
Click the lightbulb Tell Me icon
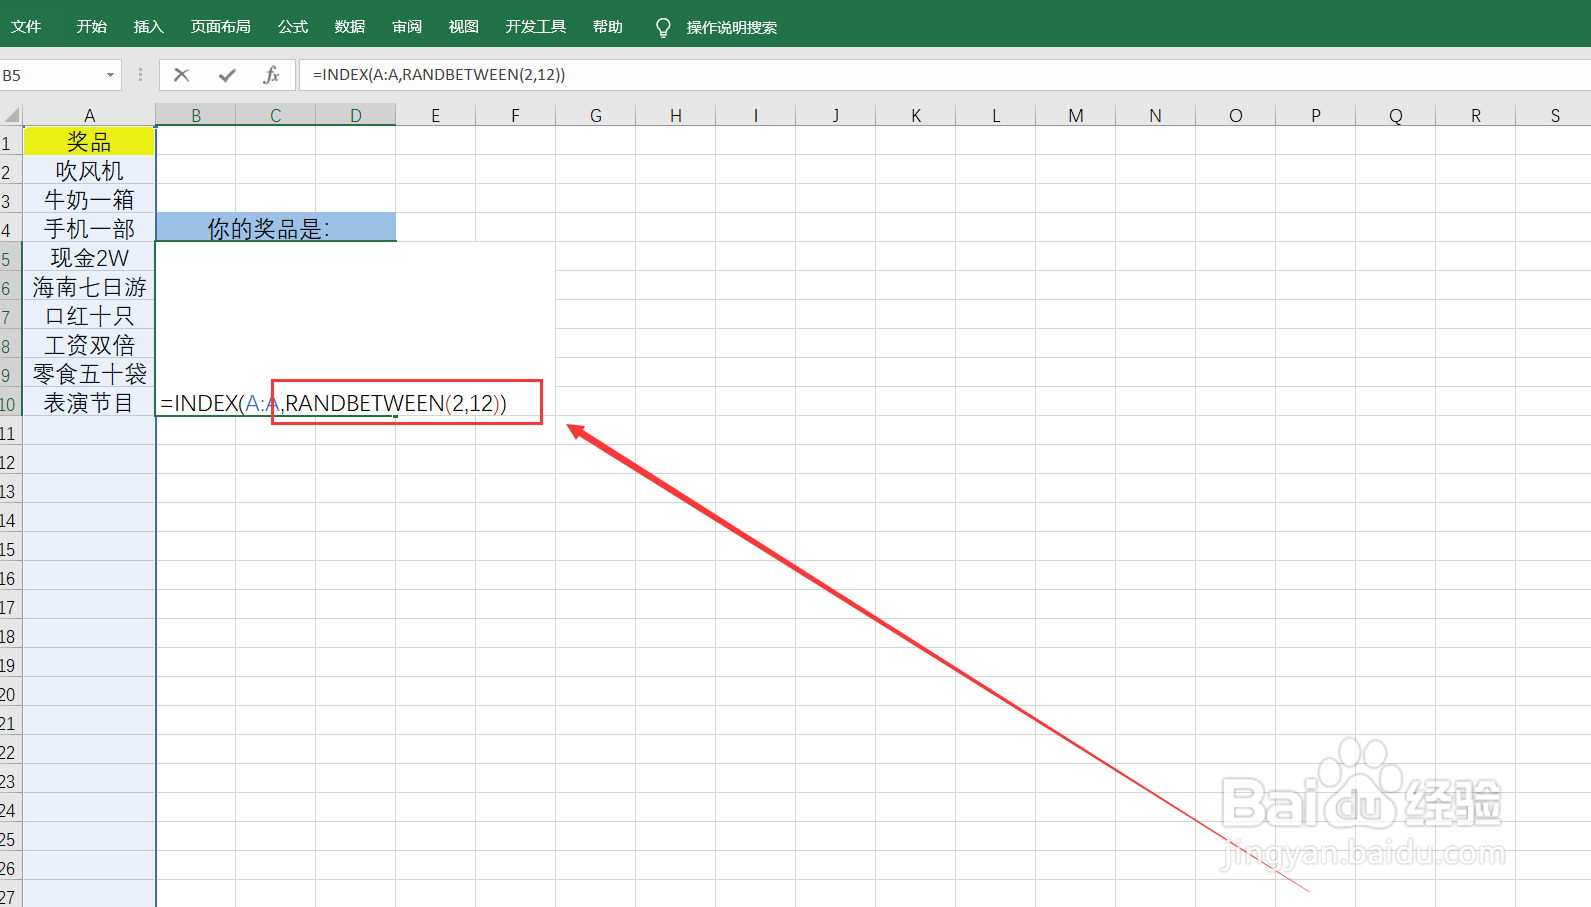pos(662,27)
